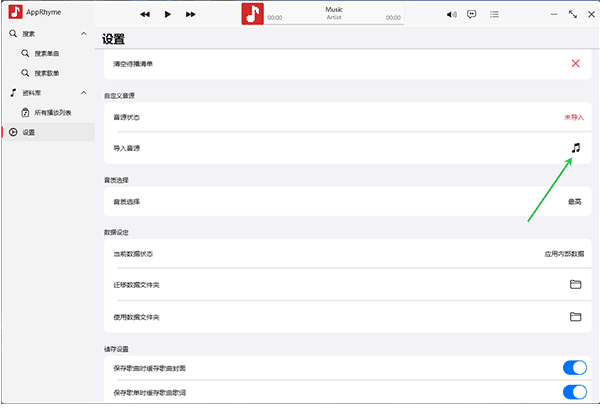Skip to the next track
The width and height of the screenshot is (600, 410).
click(191, 14)
